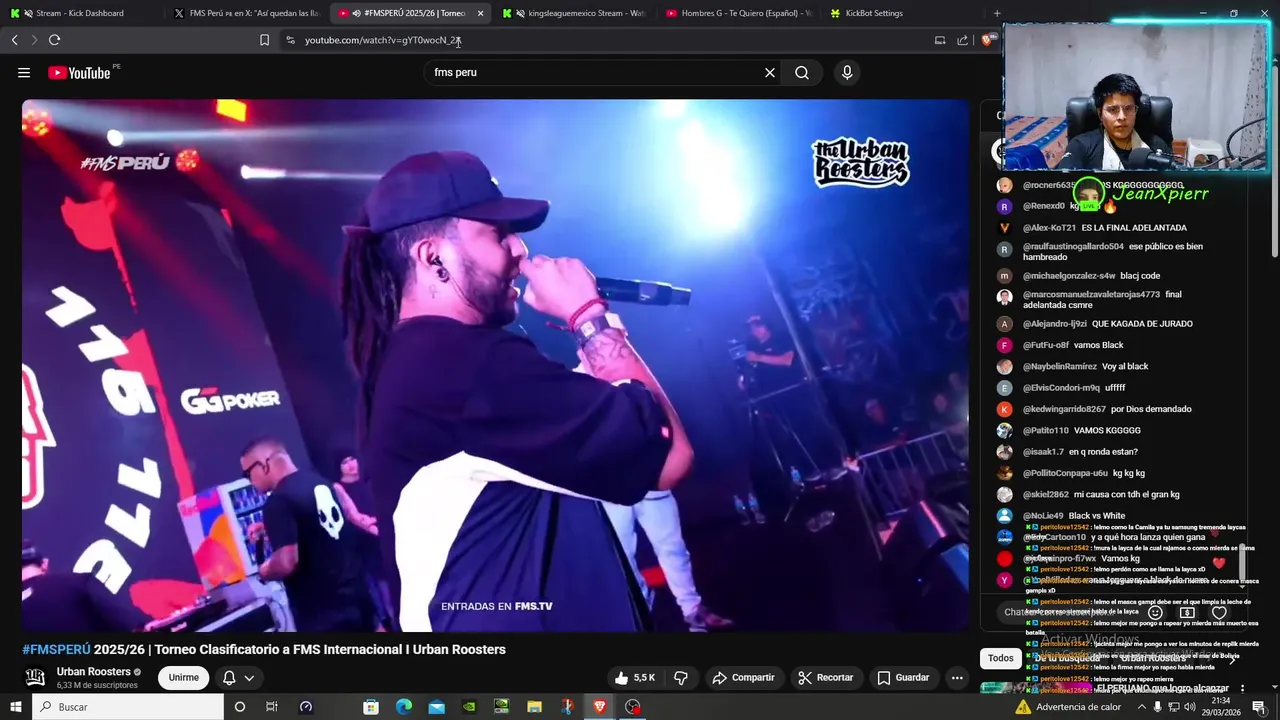Click the Recortar clip button
1280x720 pixels.
(825, 677)
